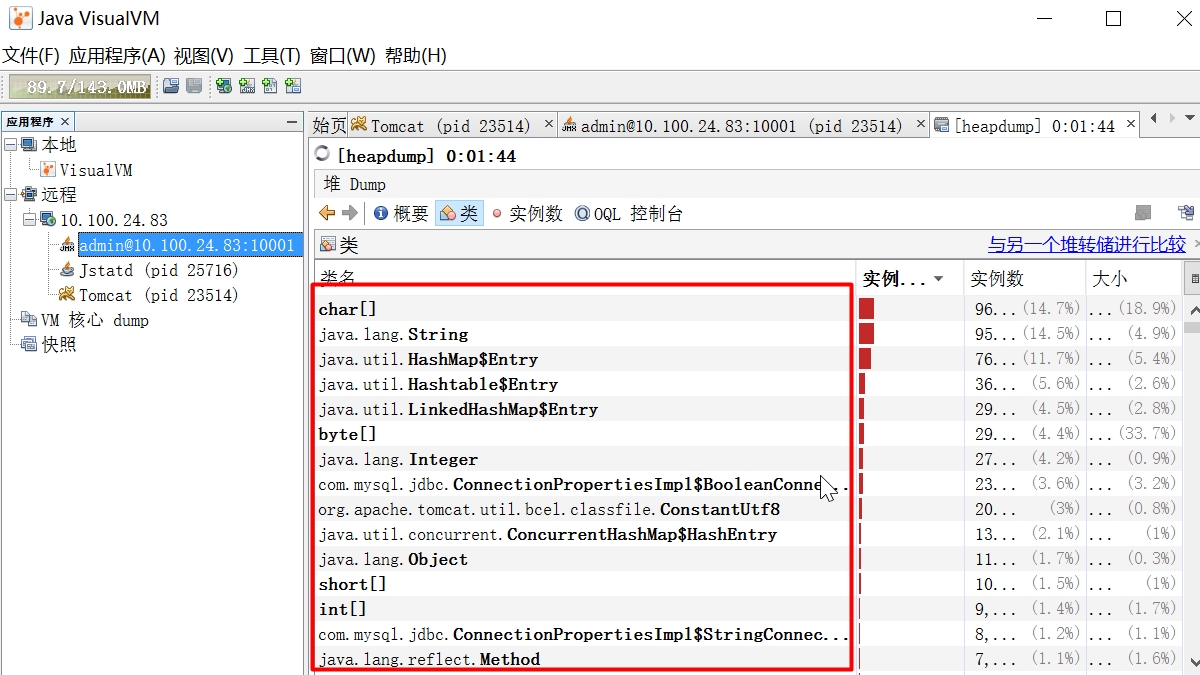Click the compare with another heap dump link

[1087, 245]
